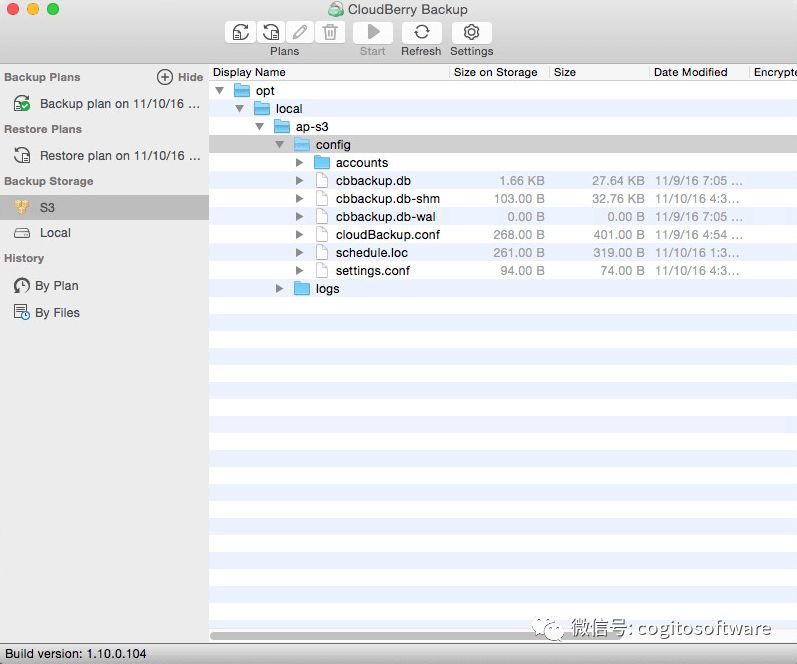The width and height of the screenshot is (797, 664).
Task: Click the Encrypted column header
Action: [774, 72]
